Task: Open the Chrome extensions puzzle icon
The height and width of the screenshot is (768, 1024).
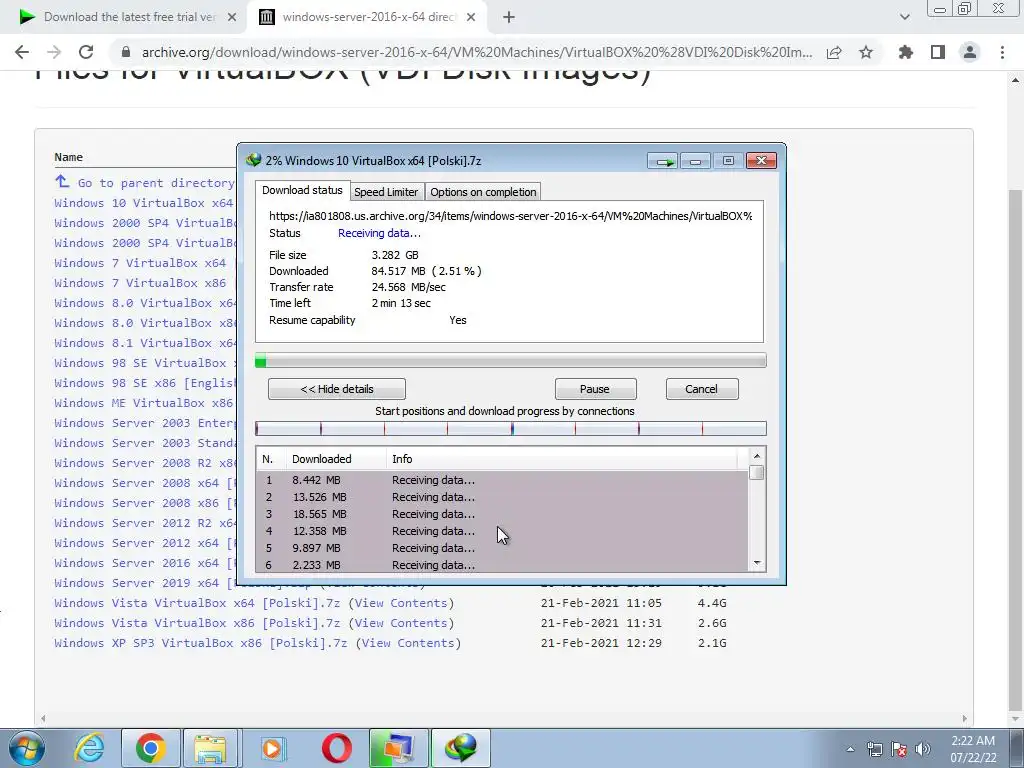Action: tap(906, 52)
